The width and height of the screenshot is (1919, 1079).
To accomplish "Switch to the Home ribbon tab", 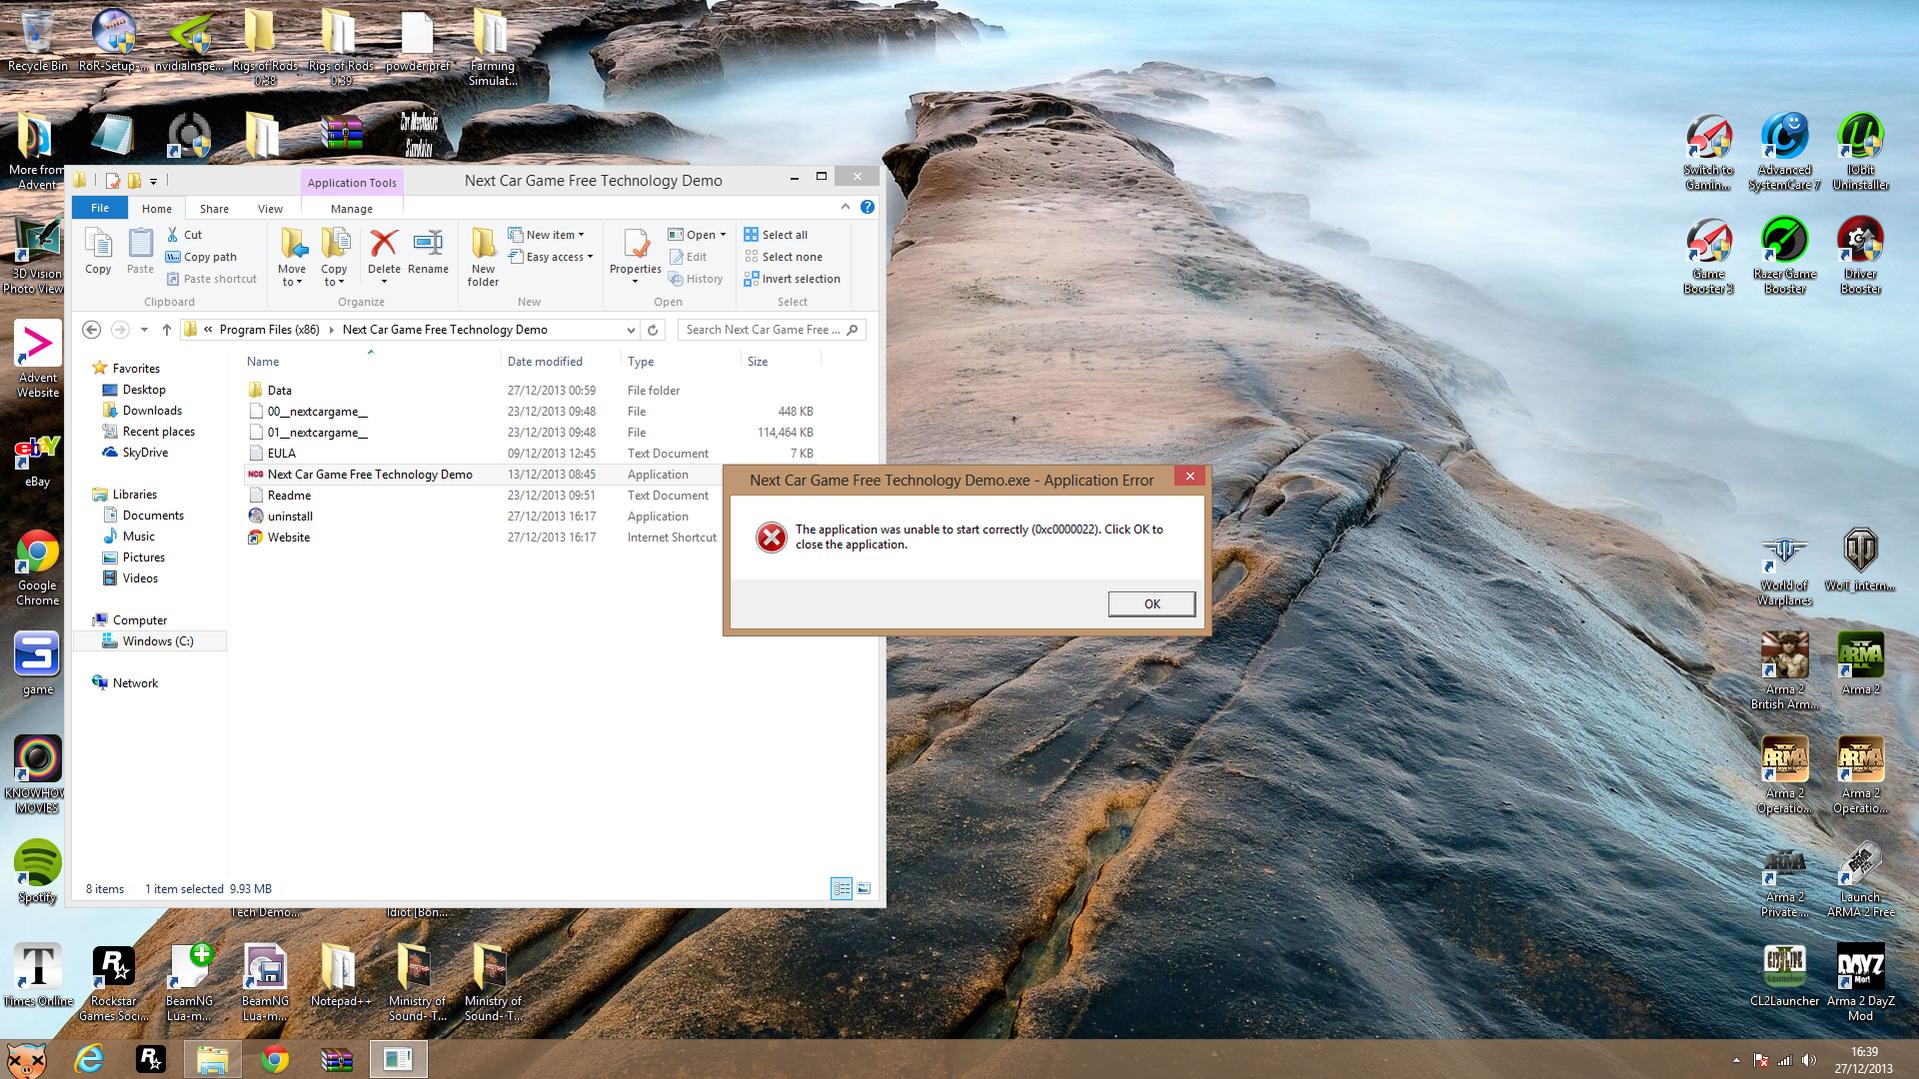I will 157,209.
